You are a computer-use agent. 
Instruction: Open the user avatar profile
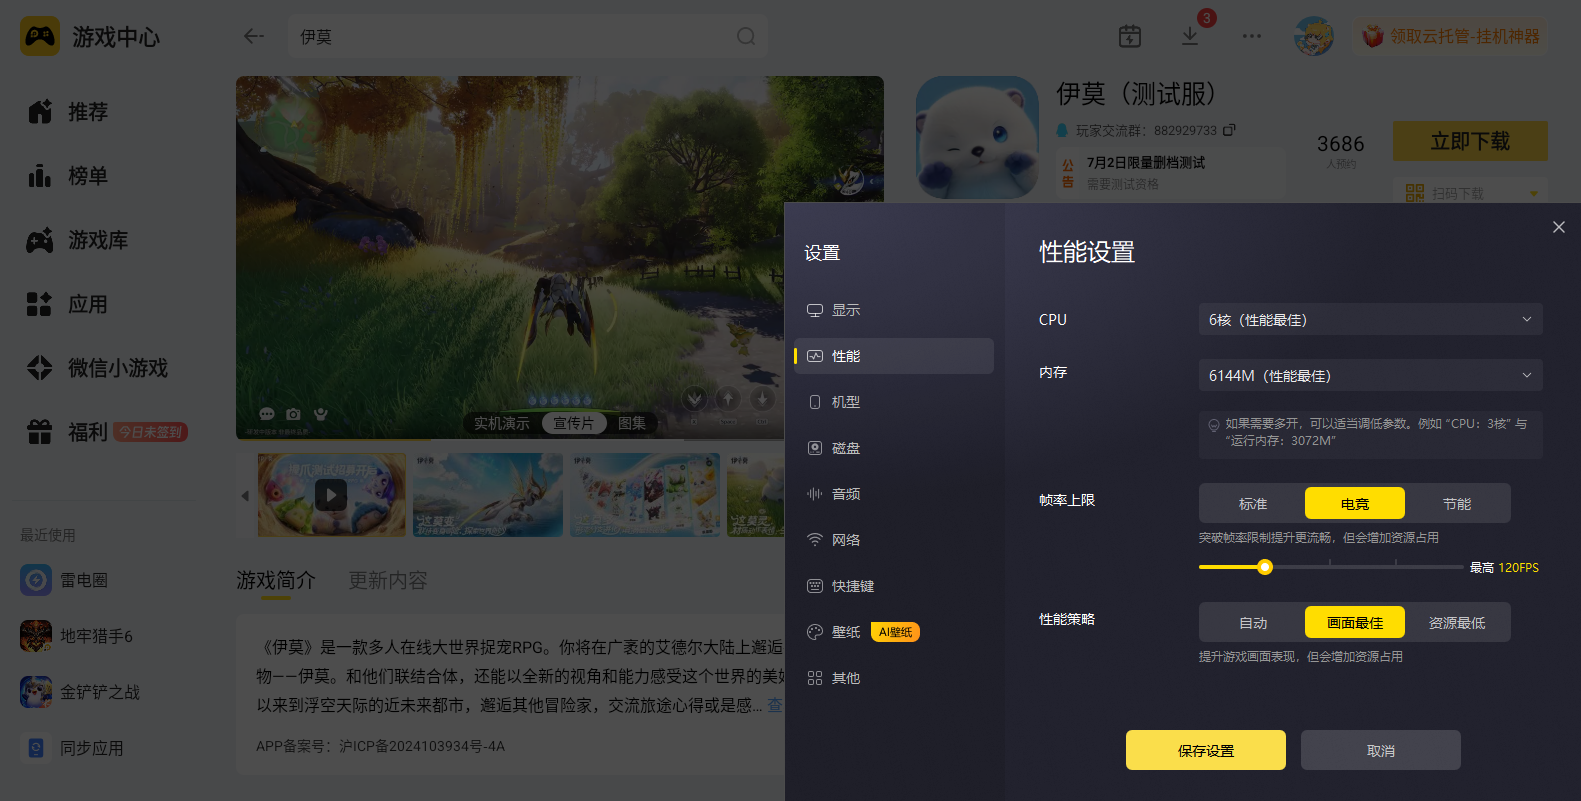click(1314, 36)
